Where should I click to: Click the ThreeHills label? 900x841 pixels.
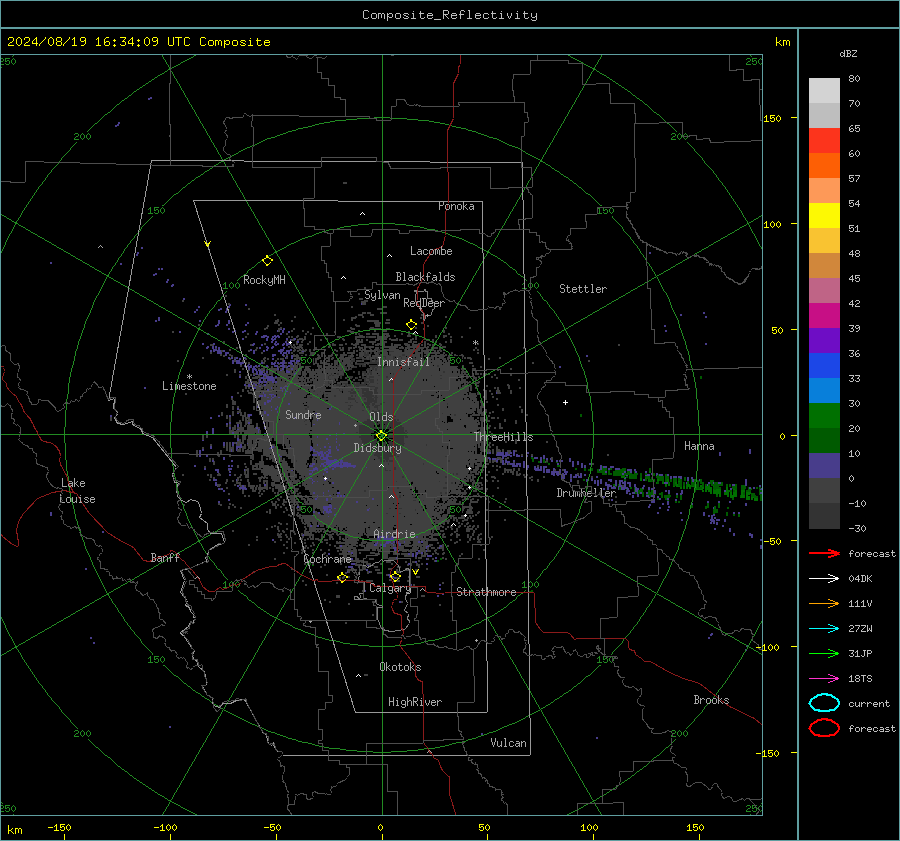click(503, 437)
